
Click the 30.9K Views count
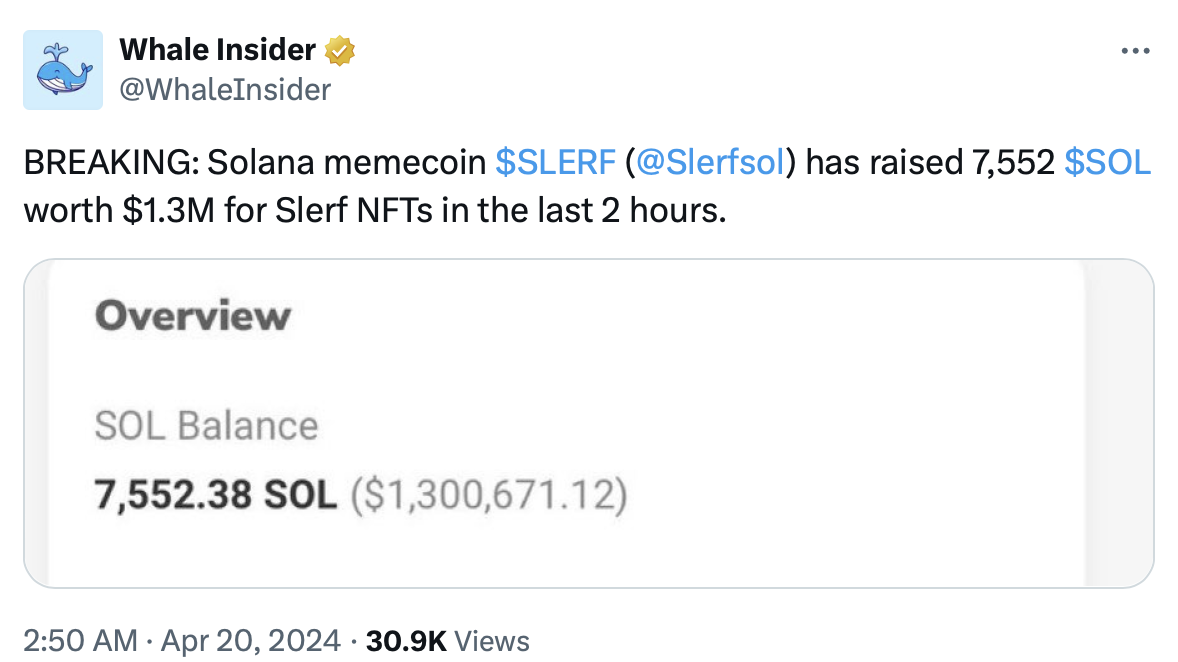coord(448,640)
